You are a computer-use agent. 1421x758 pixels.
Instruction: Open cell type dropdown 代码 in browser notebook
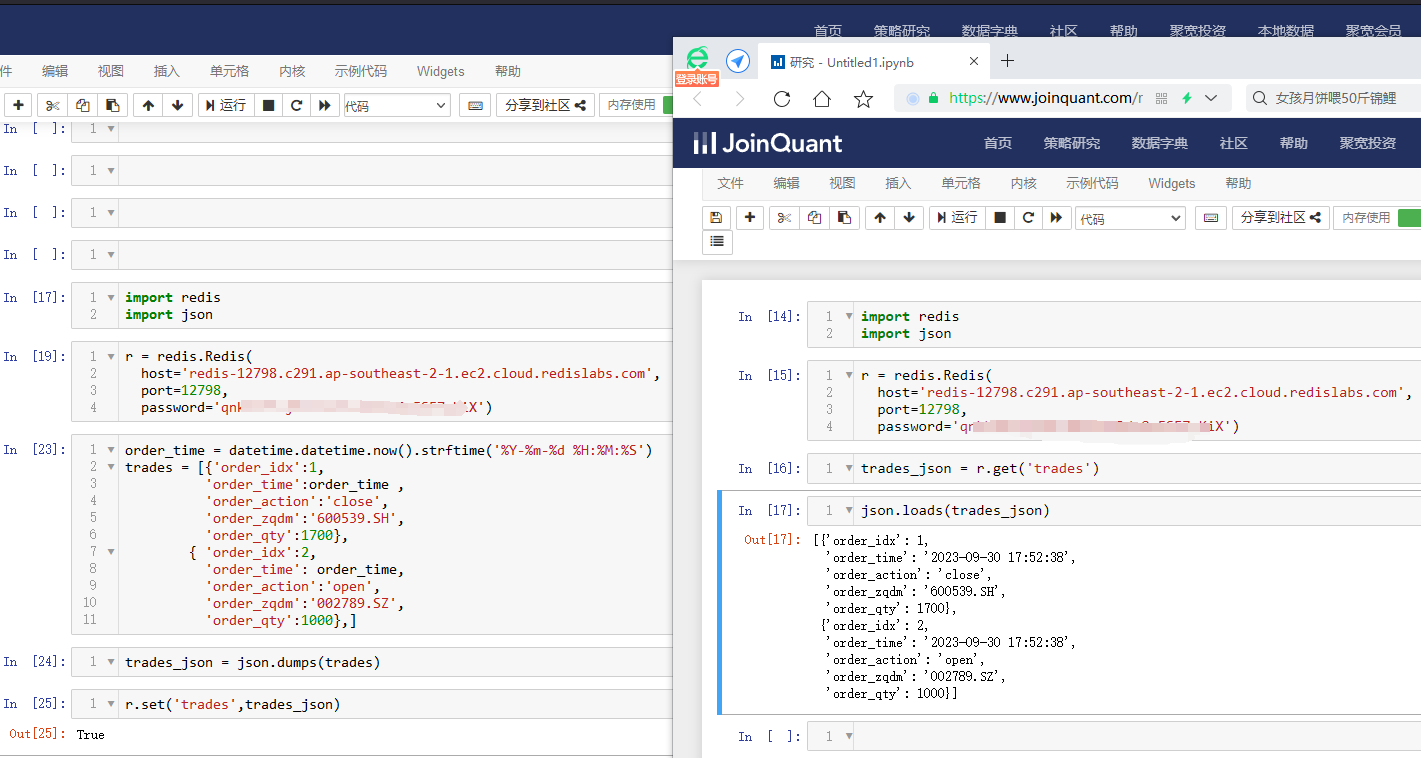click(x=1130, y=218)
